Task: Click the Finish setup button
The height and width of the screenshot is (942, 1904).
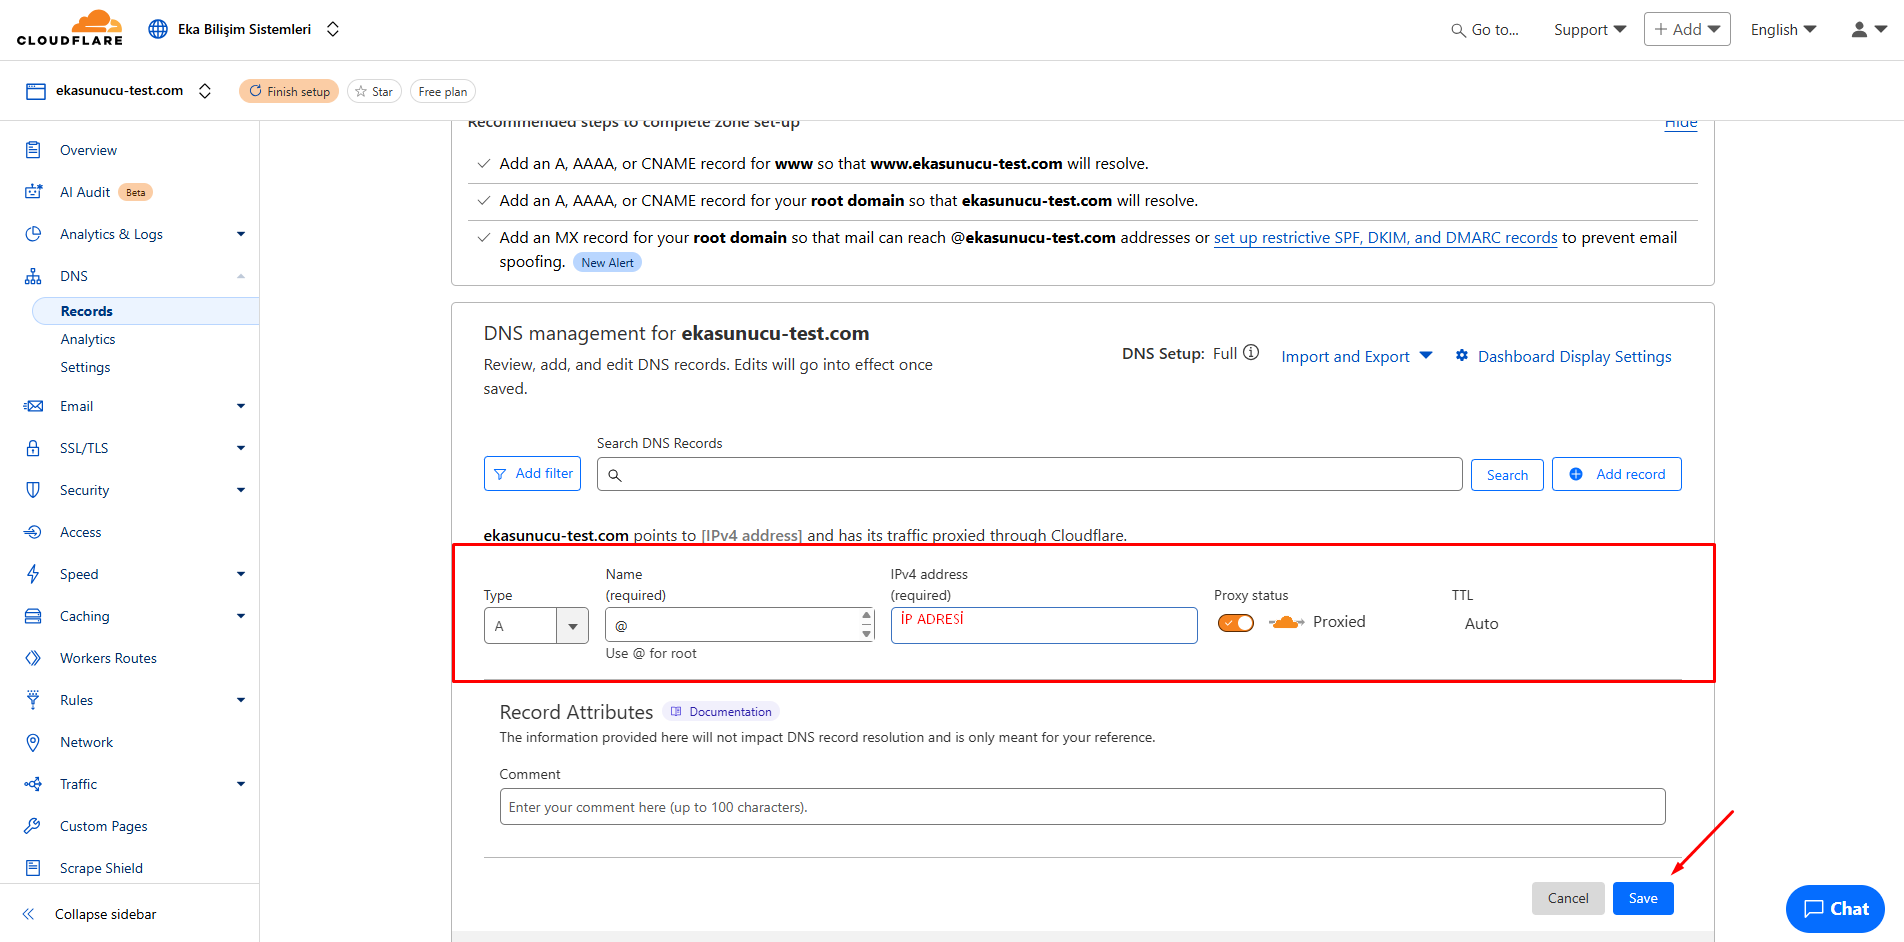Action: pos(289,91)
